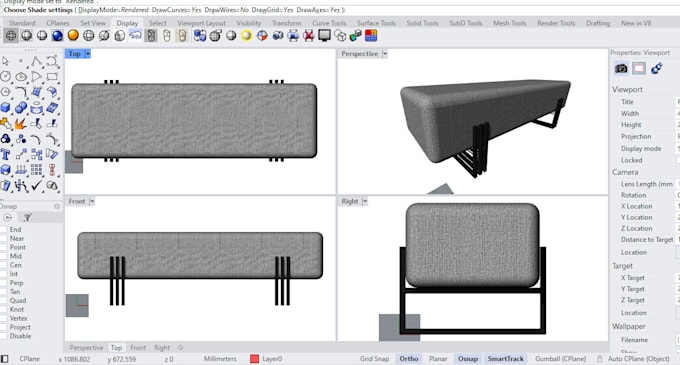Click the black monitor display icon
This screenshot has height=365, width=680.
tap(324, 36)
